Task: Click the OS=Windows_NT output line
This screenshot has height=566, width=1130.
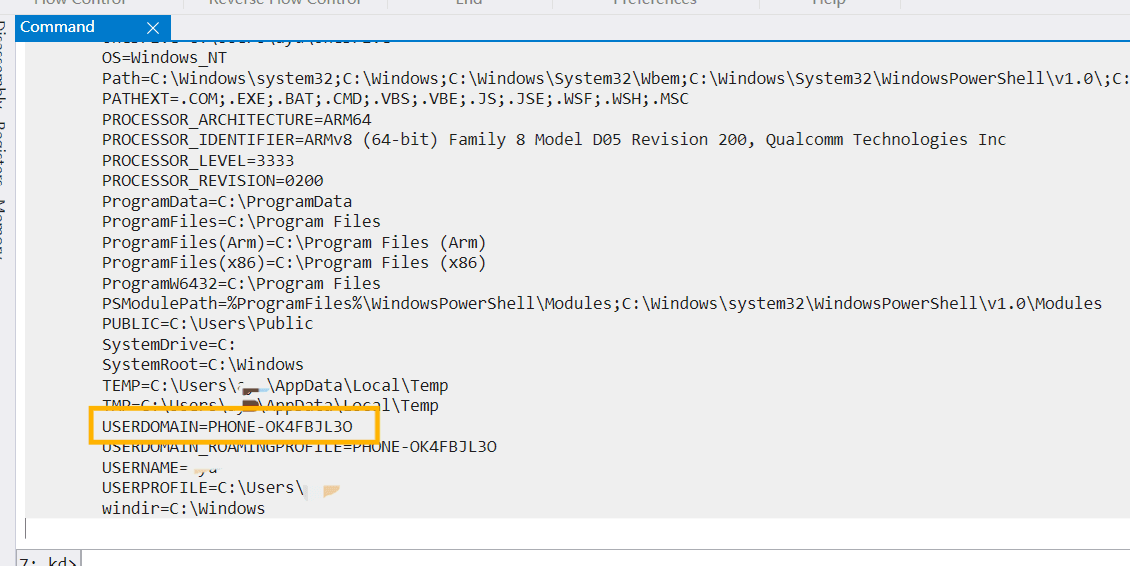Action: point(164,58)
